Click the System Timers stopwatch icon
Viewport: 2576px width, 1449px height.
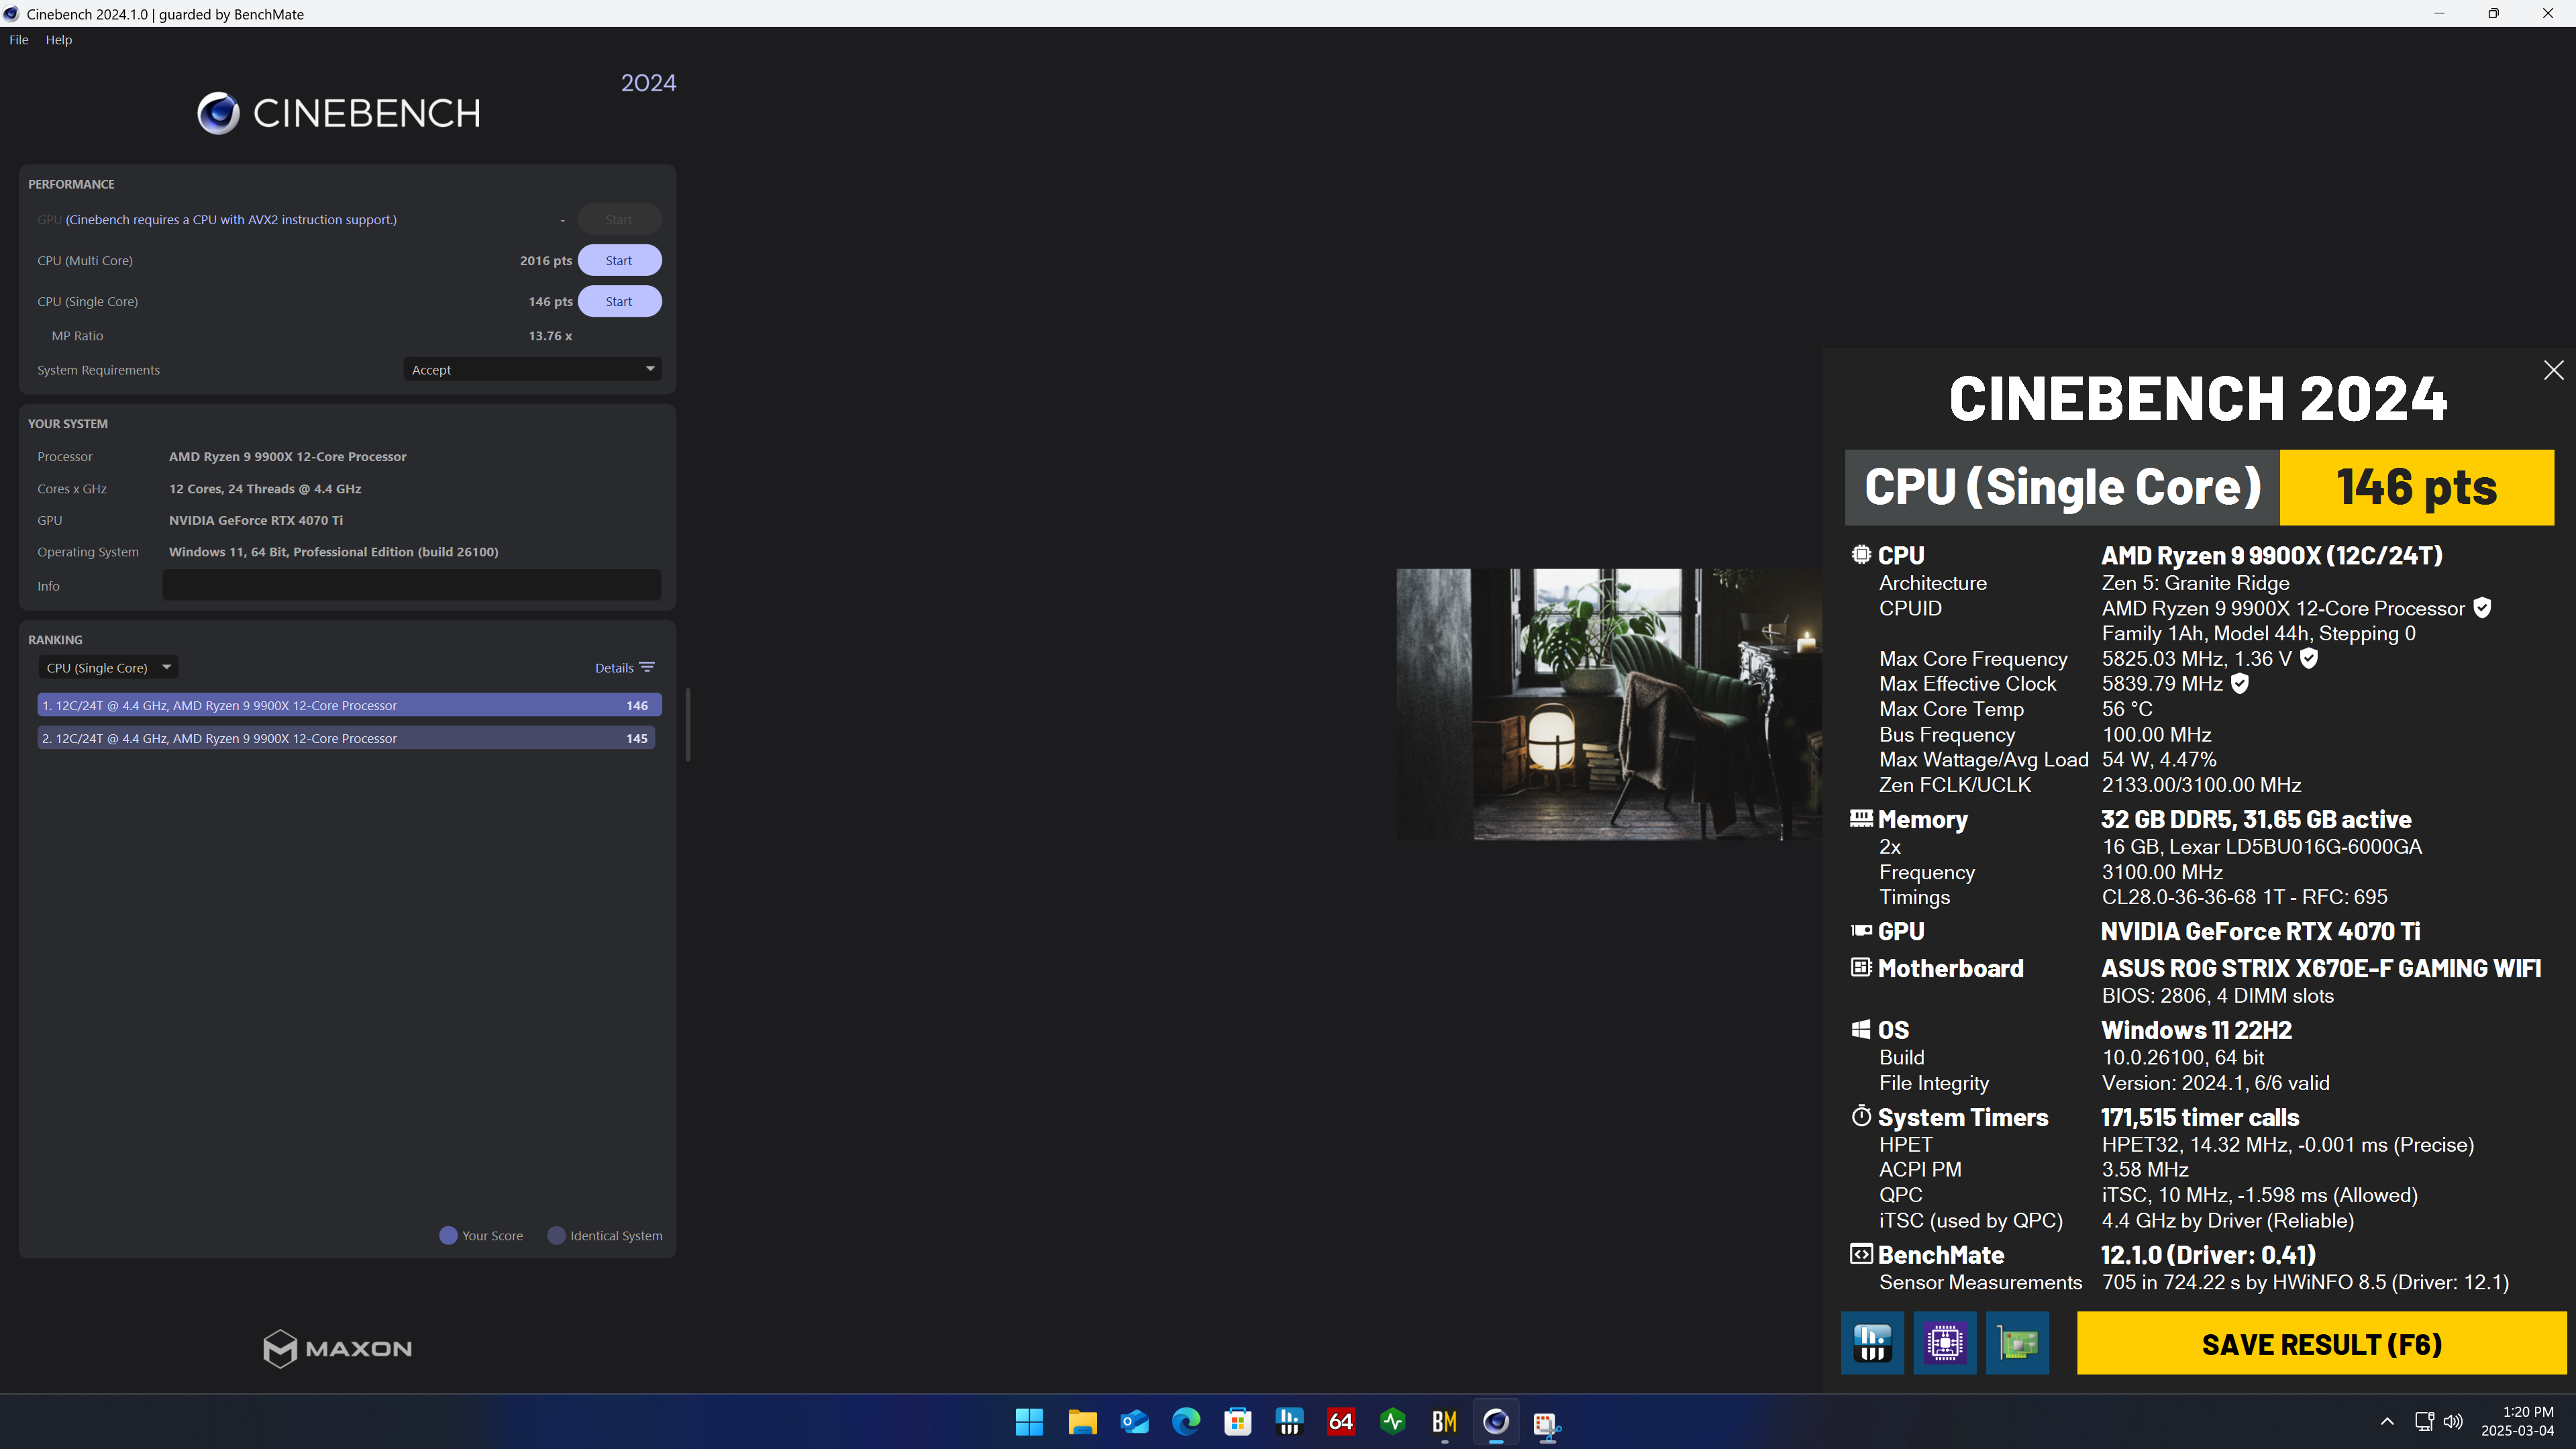(x=1861, y=1116)
